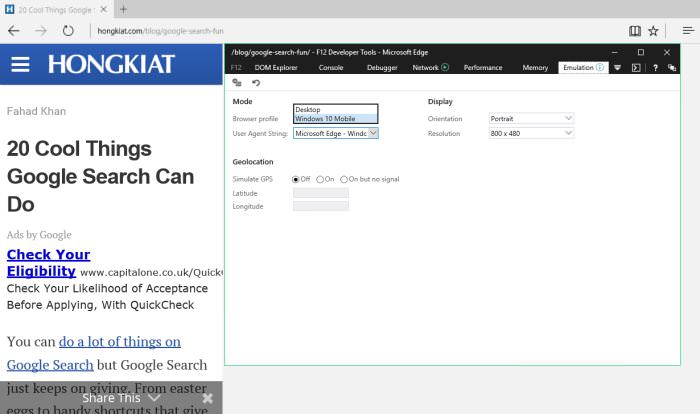Set Simulate GPS to On
The width and height of the screenshot is (700, 414).
click(x=320, y=179)
